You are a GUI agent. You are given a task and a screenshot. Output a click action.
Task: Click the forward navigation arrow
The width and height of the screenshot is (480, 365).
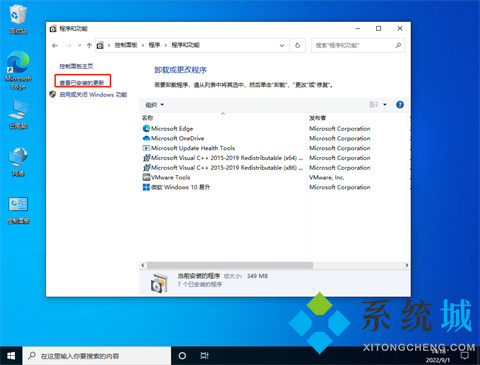coord(69,45)
